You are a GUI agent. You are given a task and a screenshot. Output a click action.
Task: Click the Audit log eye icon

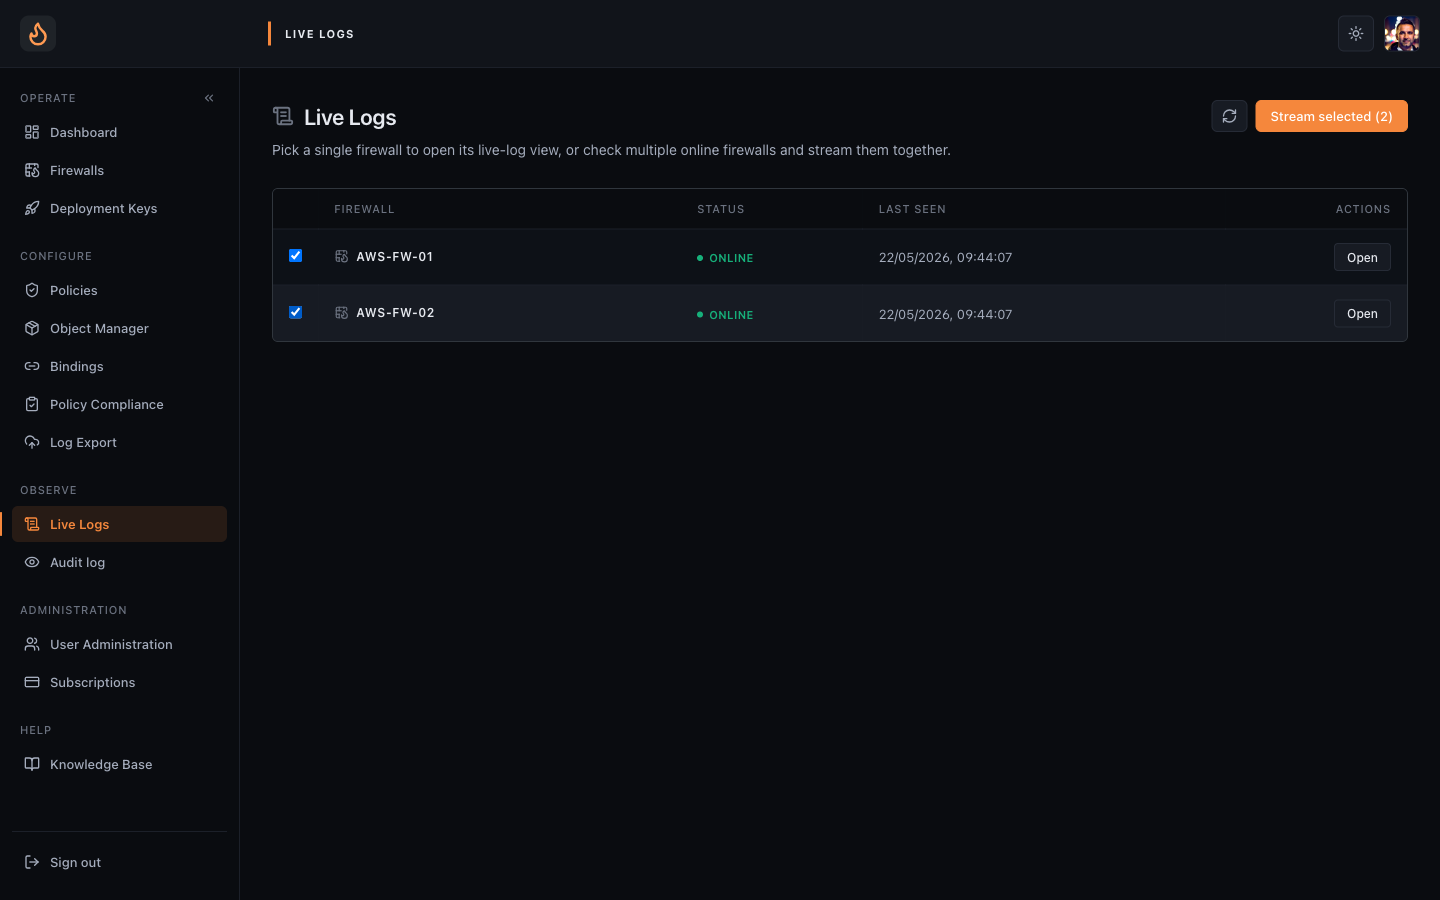[x=32, y=562]
